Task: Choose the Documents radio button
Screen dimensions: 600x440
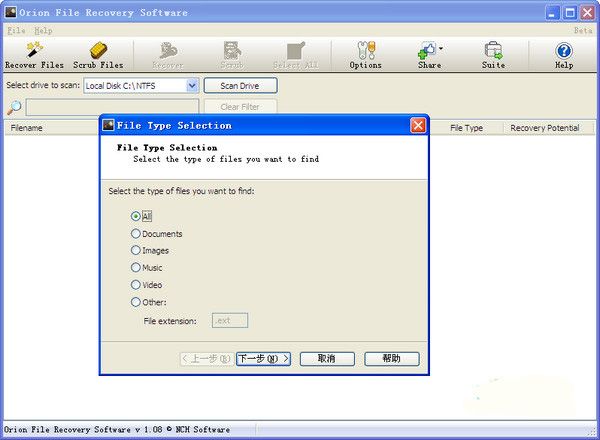Action: (136, 234)
